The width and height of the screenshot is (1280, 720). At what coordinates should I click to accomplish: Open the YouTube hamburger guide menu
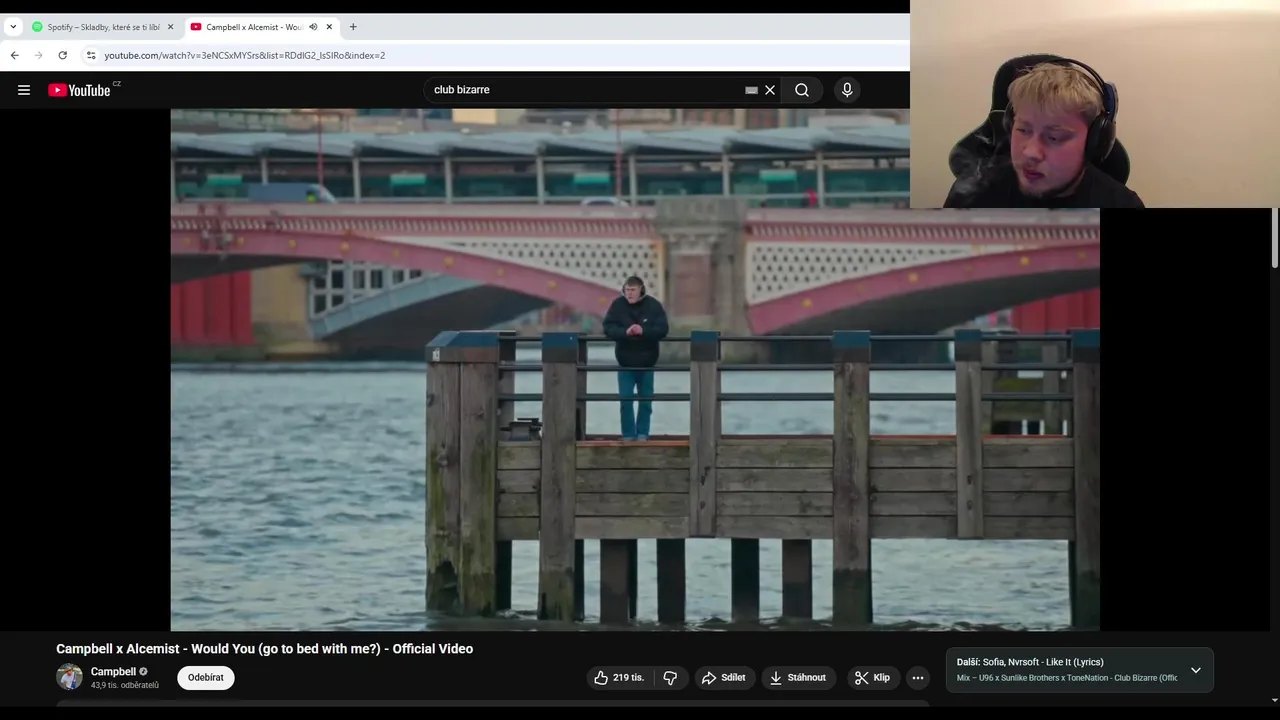(24, 90)
